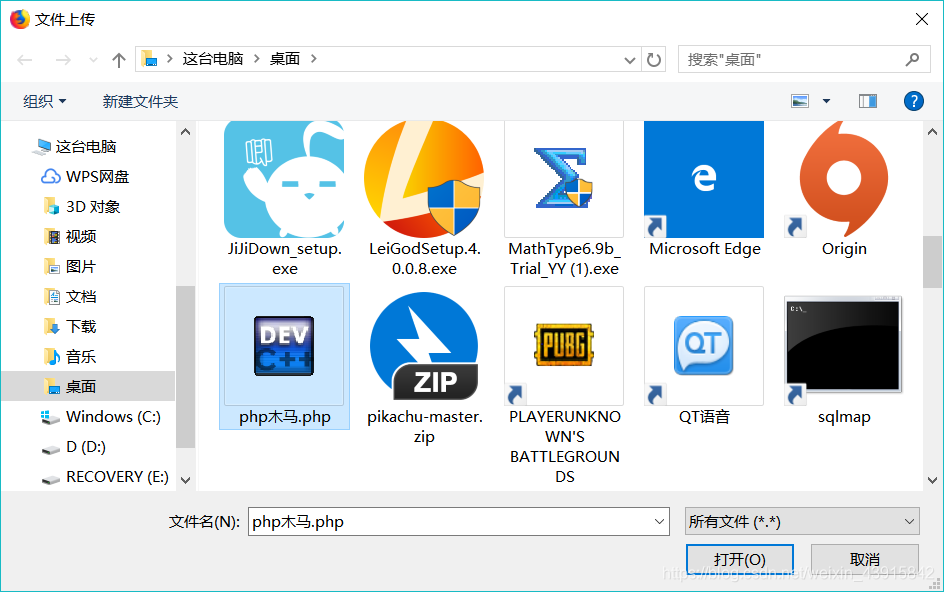Open help with the question mark icon

(x=913, y=101)
